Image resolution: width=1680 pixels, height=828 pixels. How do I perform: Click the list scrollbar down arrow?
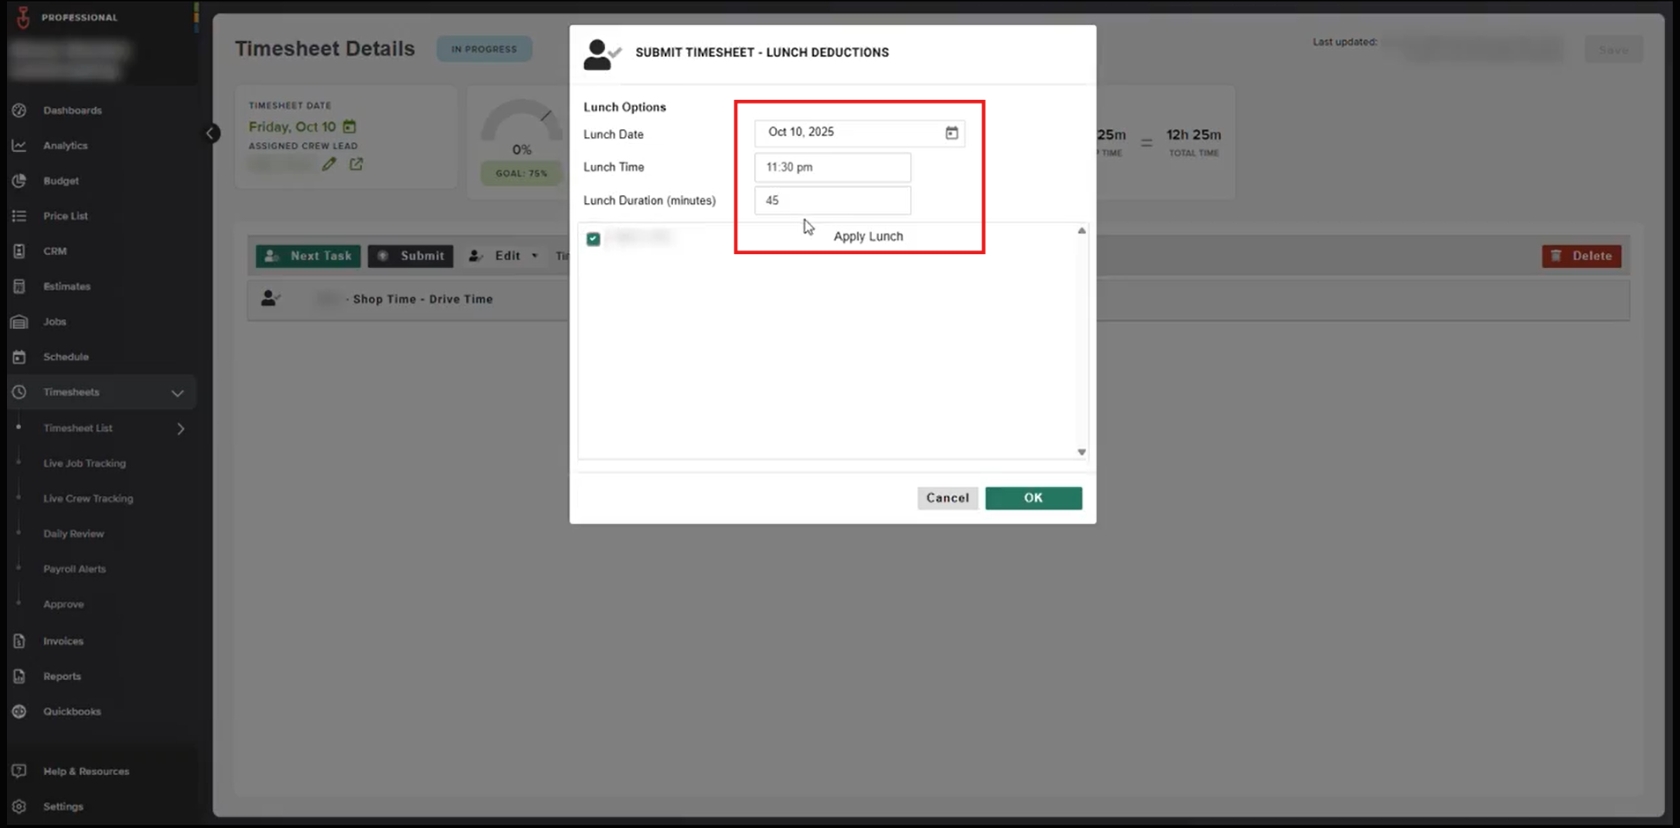pos(1081,452)
